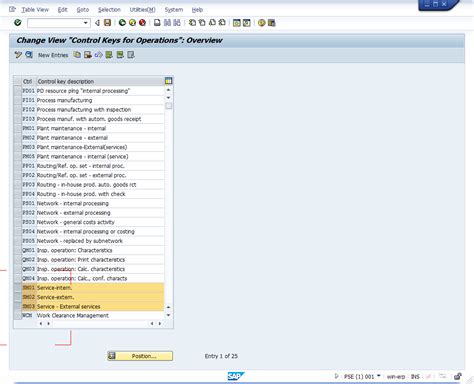Click the red Cancel icon

(x=142, y=23)
